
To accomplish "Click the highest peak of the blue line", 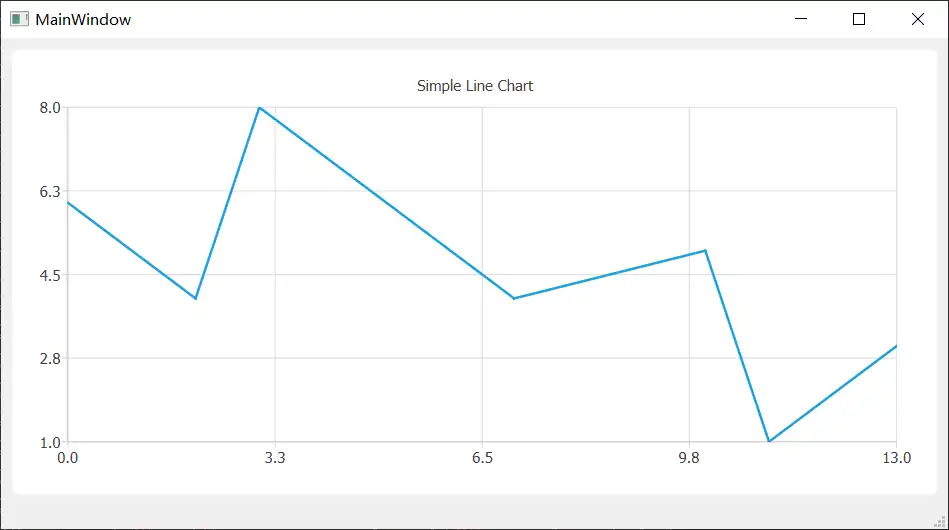I will tap(259, 108).
